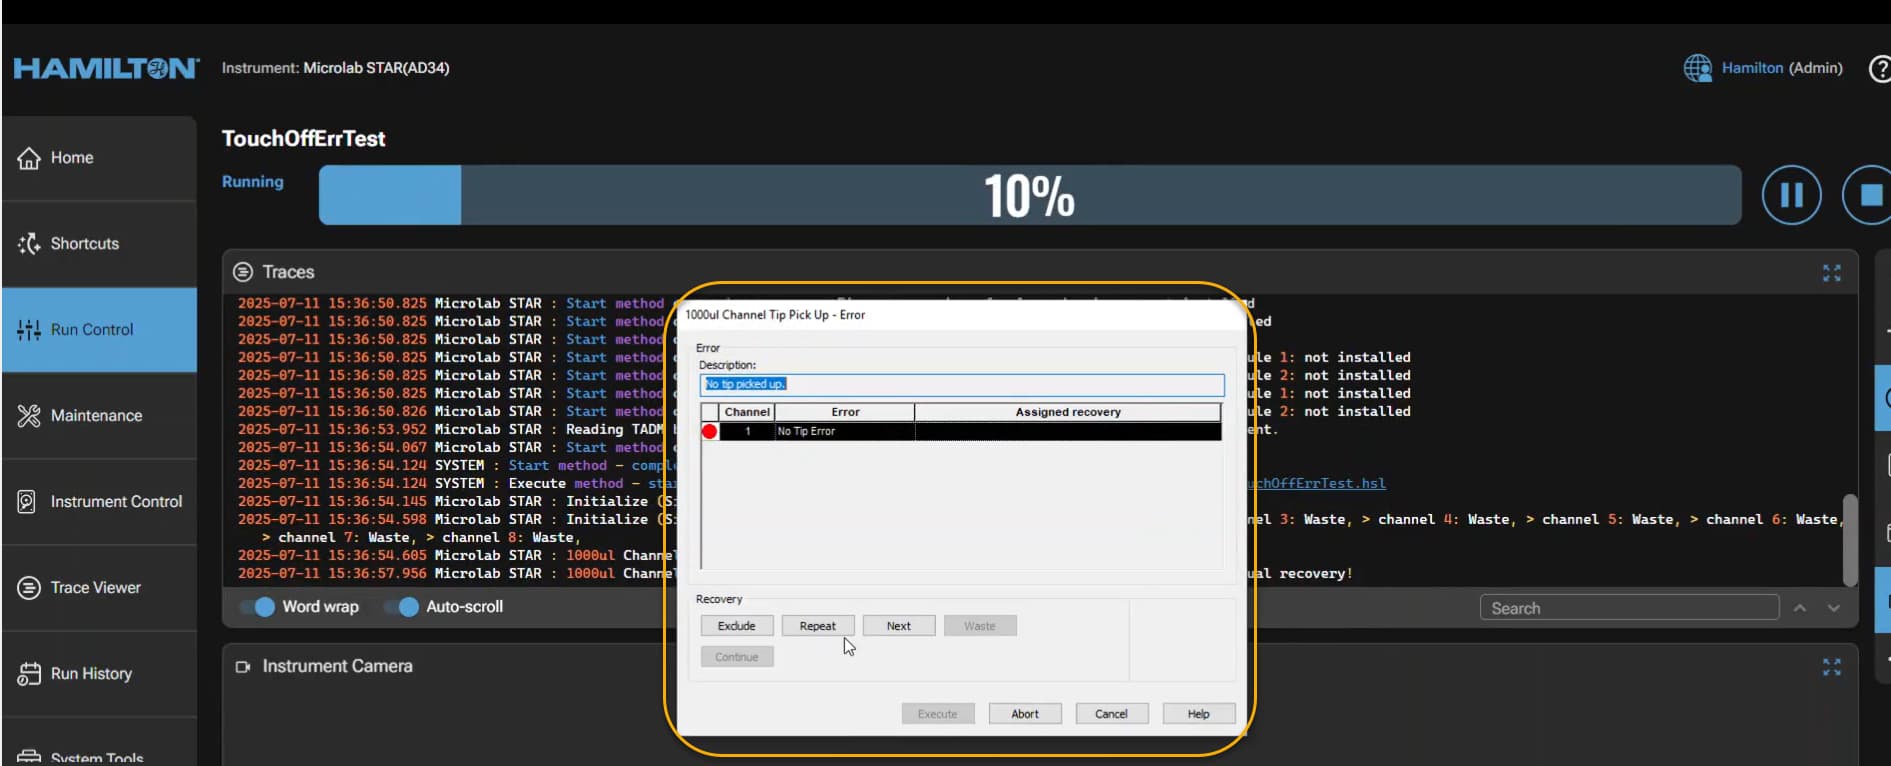Click the Traces vertical scrollbar

click(1849, 539)
